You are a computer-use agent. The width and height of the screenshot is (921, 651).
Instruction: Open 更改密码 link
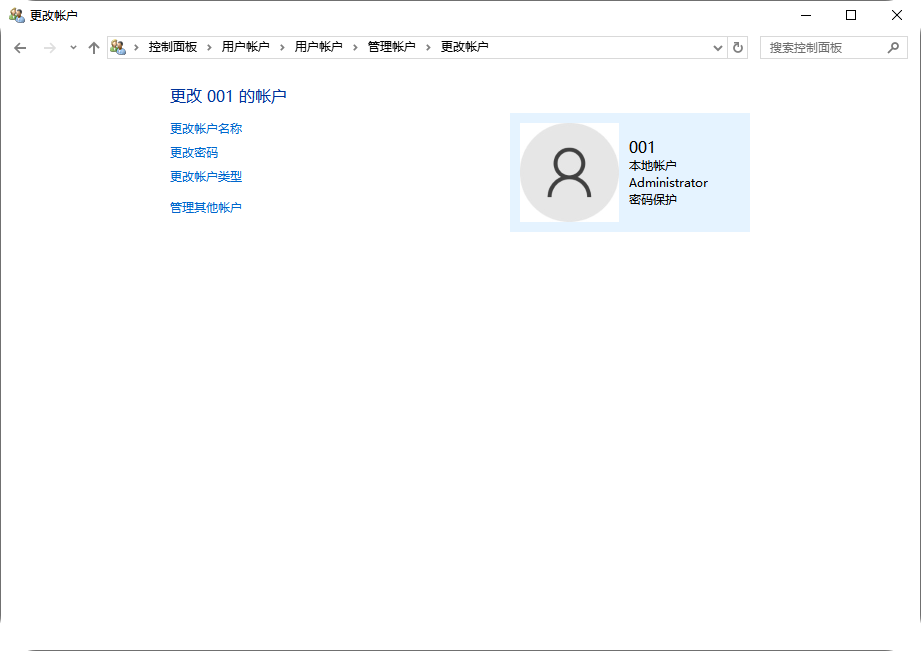click(194, 153)
